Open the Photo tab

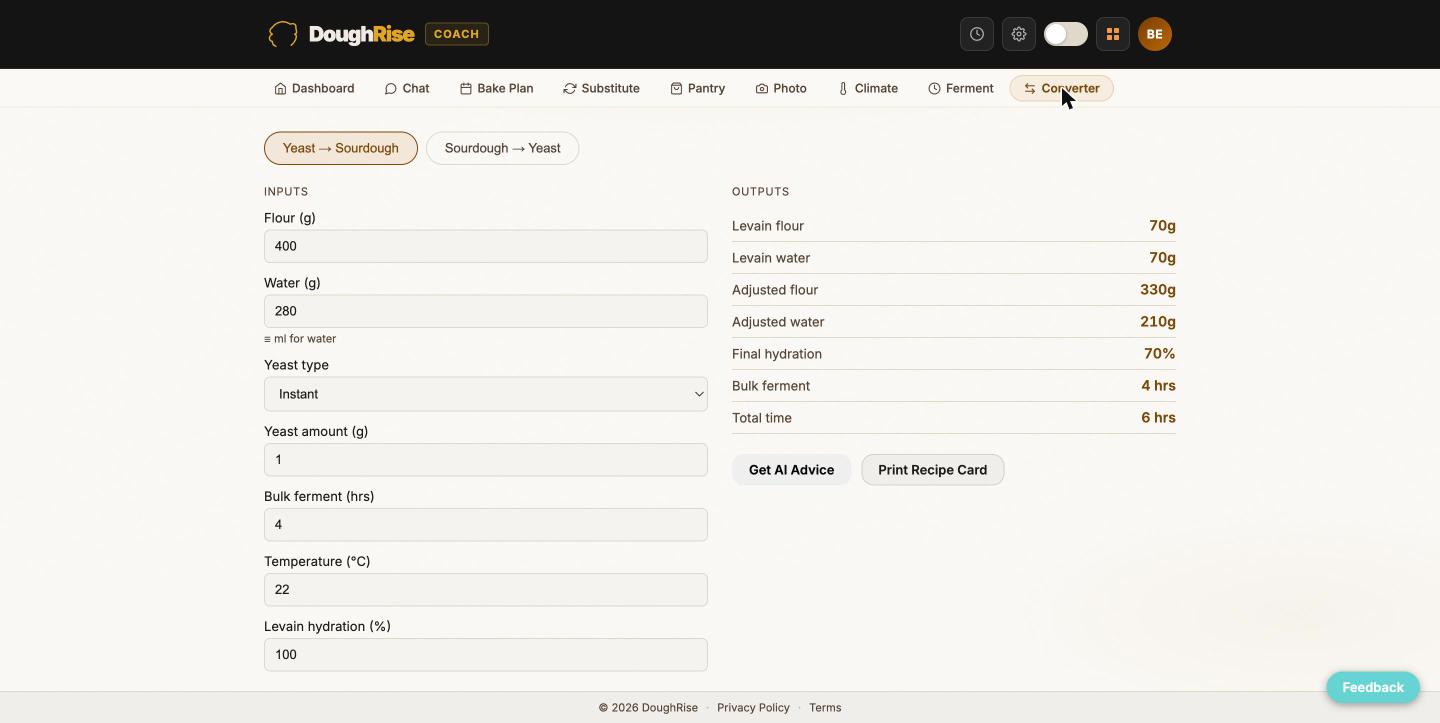pyautogui.click(x=781, y=88)
